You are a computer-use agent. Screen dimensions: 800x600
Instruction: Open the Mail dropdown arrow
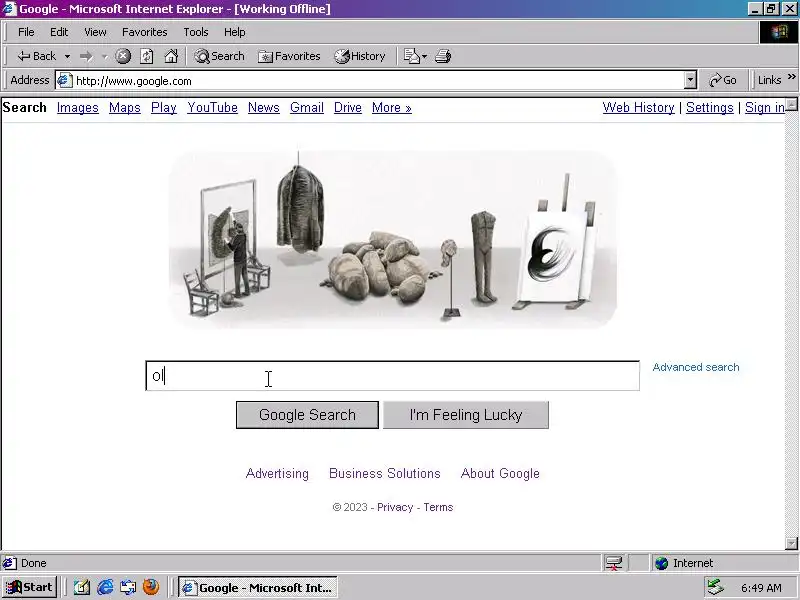pos(424,56)
